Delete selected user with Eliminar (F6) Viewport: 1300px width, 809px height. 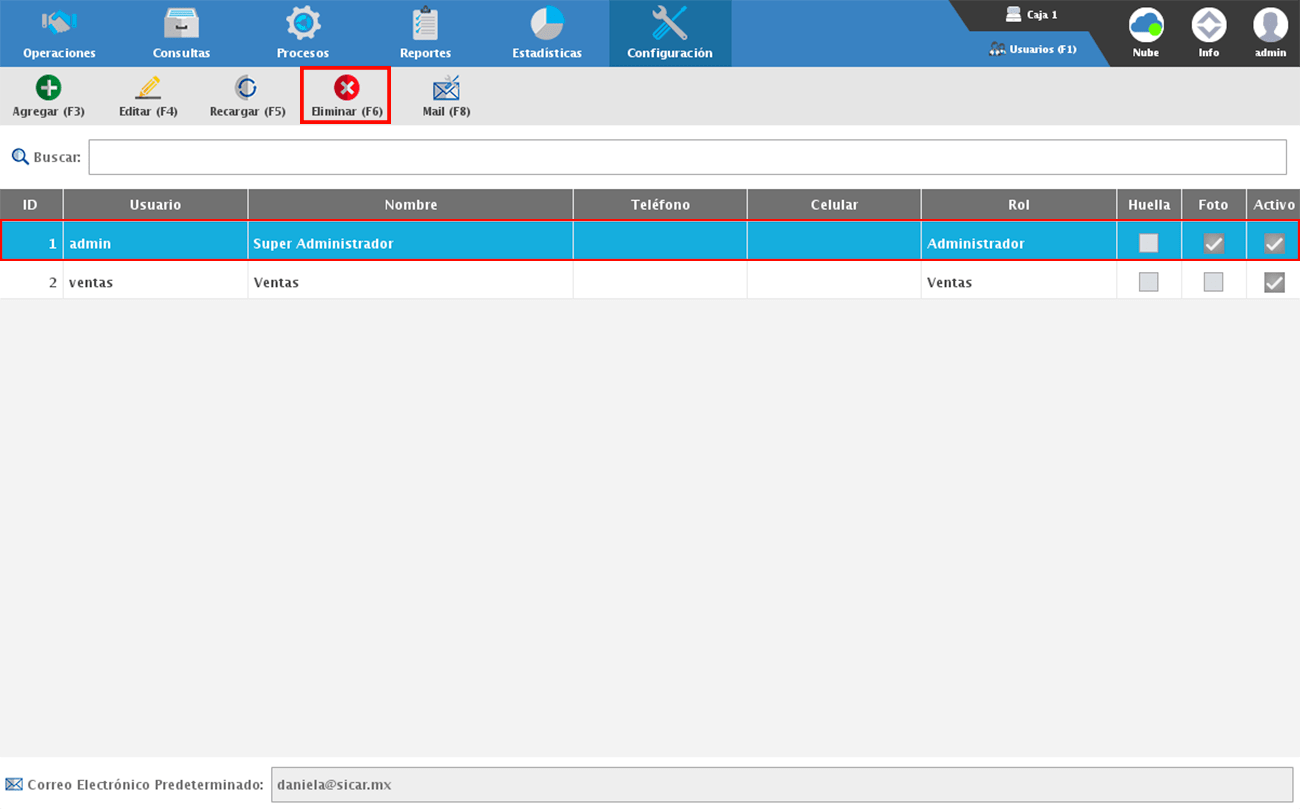point(346,89)
